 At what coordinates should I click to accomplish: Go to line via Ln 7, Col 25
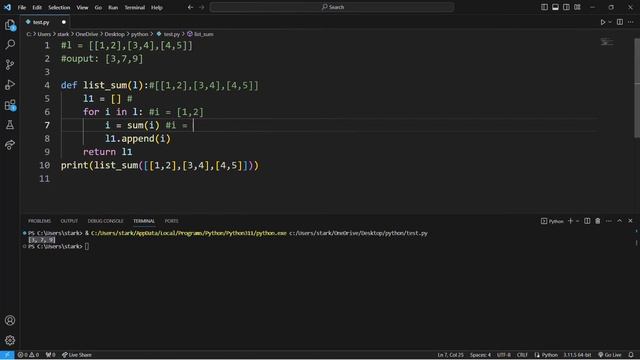451,355
